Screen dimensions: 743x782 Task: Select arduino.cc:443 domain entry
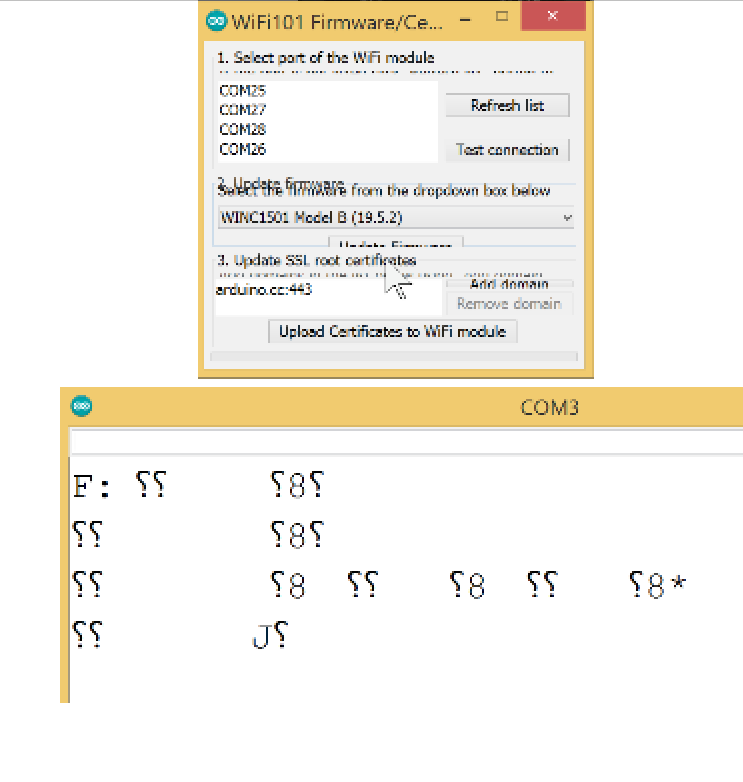[264, 290]
